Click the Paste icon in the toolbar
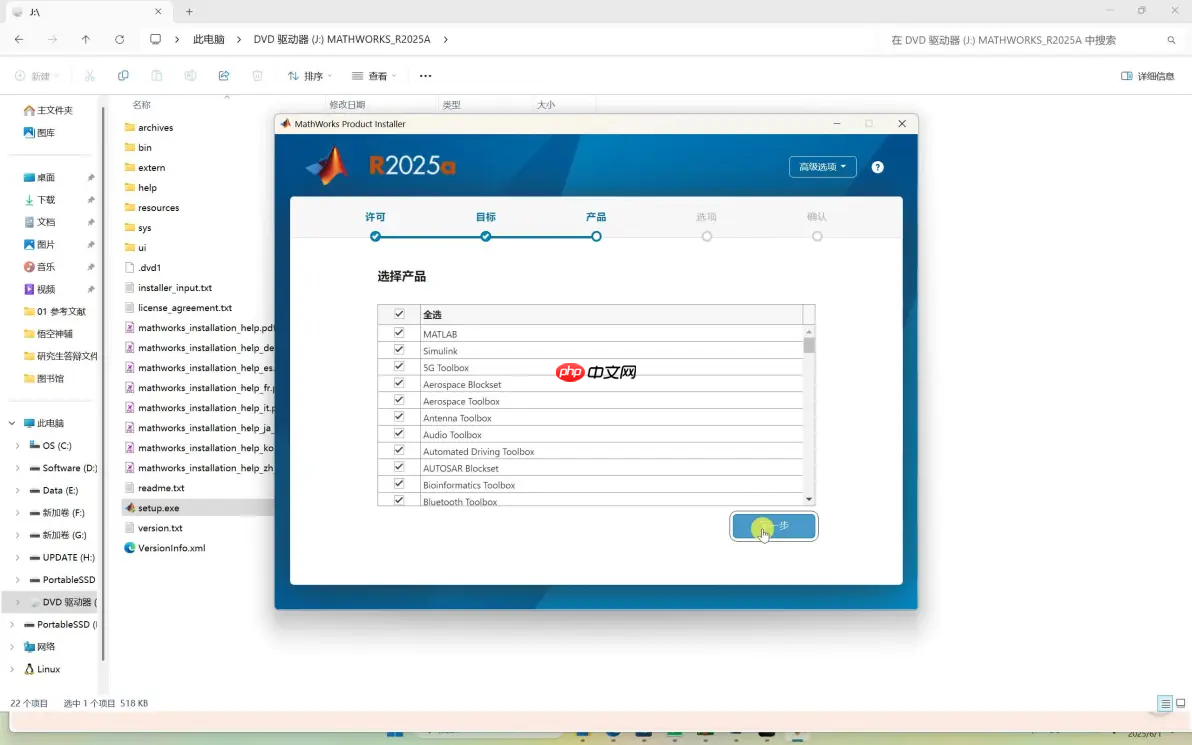Viewport: 1192px width, 745px height. tap(157, 75)
